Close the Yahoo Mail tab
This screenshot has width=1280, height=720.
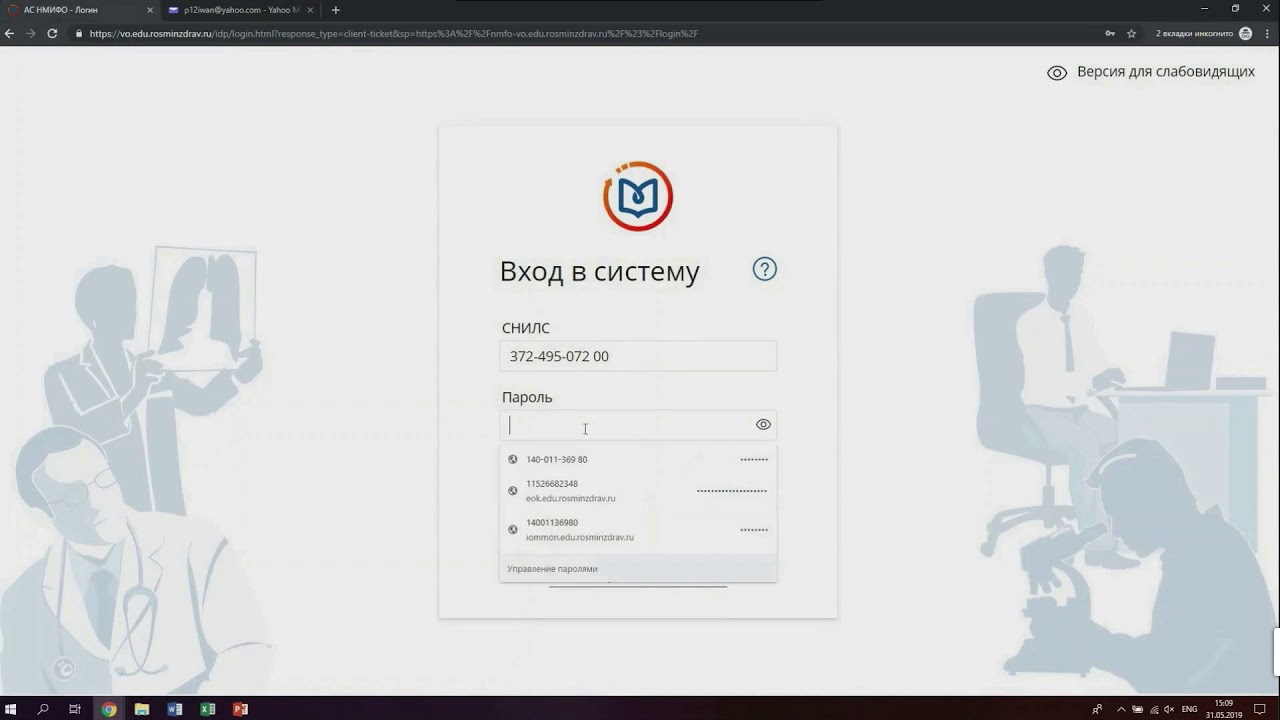pyautogui.click(x=310, y=10)
